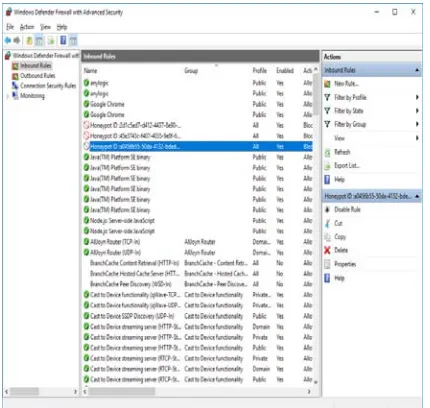Open the Filter by Group submenu arrow
The height and width of the screenshot is (408, 430).
pyautogui.click(x=417, y=124)
